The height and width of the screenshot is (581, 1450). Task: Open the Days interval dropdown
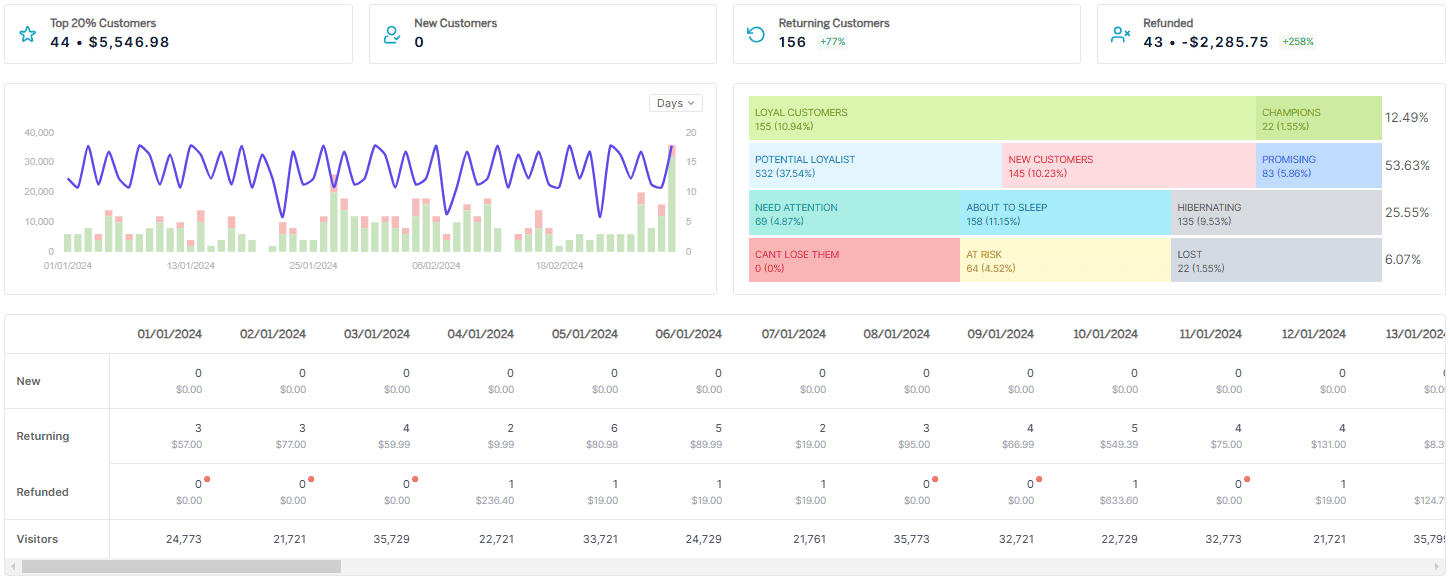676,103
